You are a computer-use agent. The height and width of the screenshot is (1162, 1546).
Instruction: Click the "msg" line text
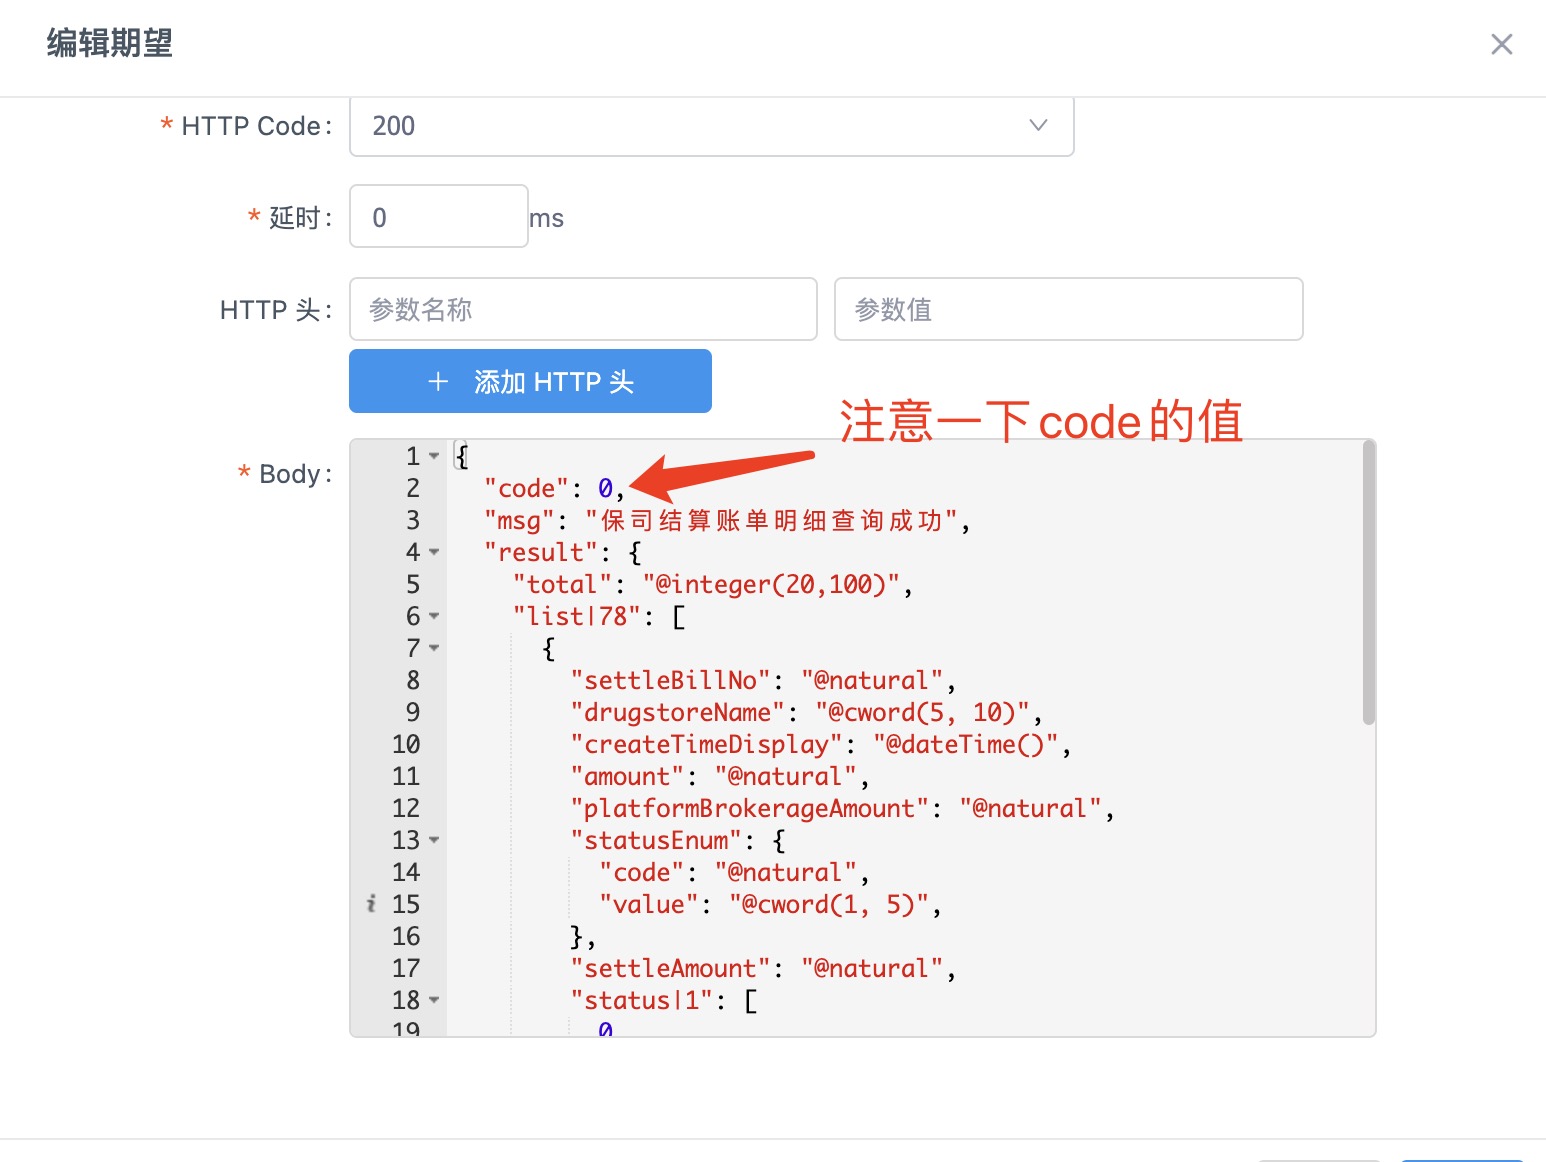click(x=727, y=520)
